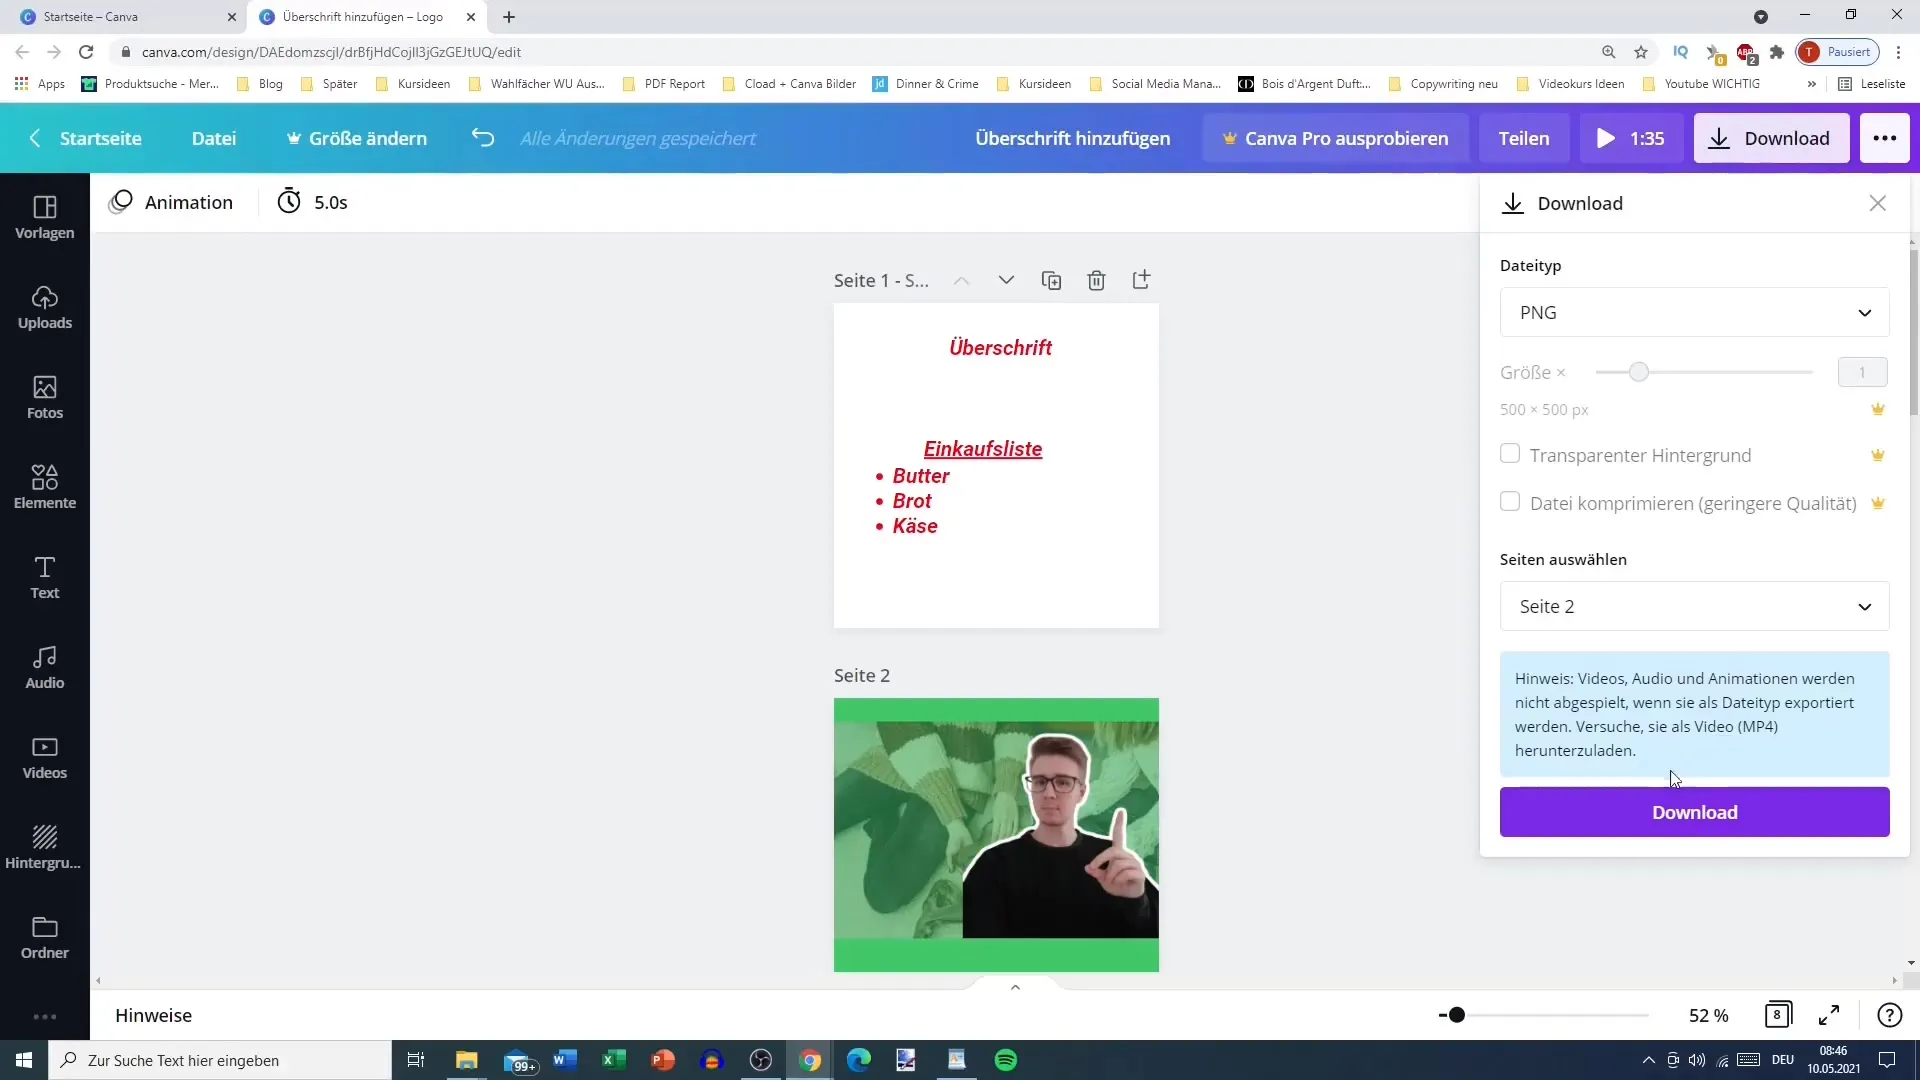Open the Videos panel in sidebar
The height and width of the screenshot is (1080, 1920).
coord(45,757)
